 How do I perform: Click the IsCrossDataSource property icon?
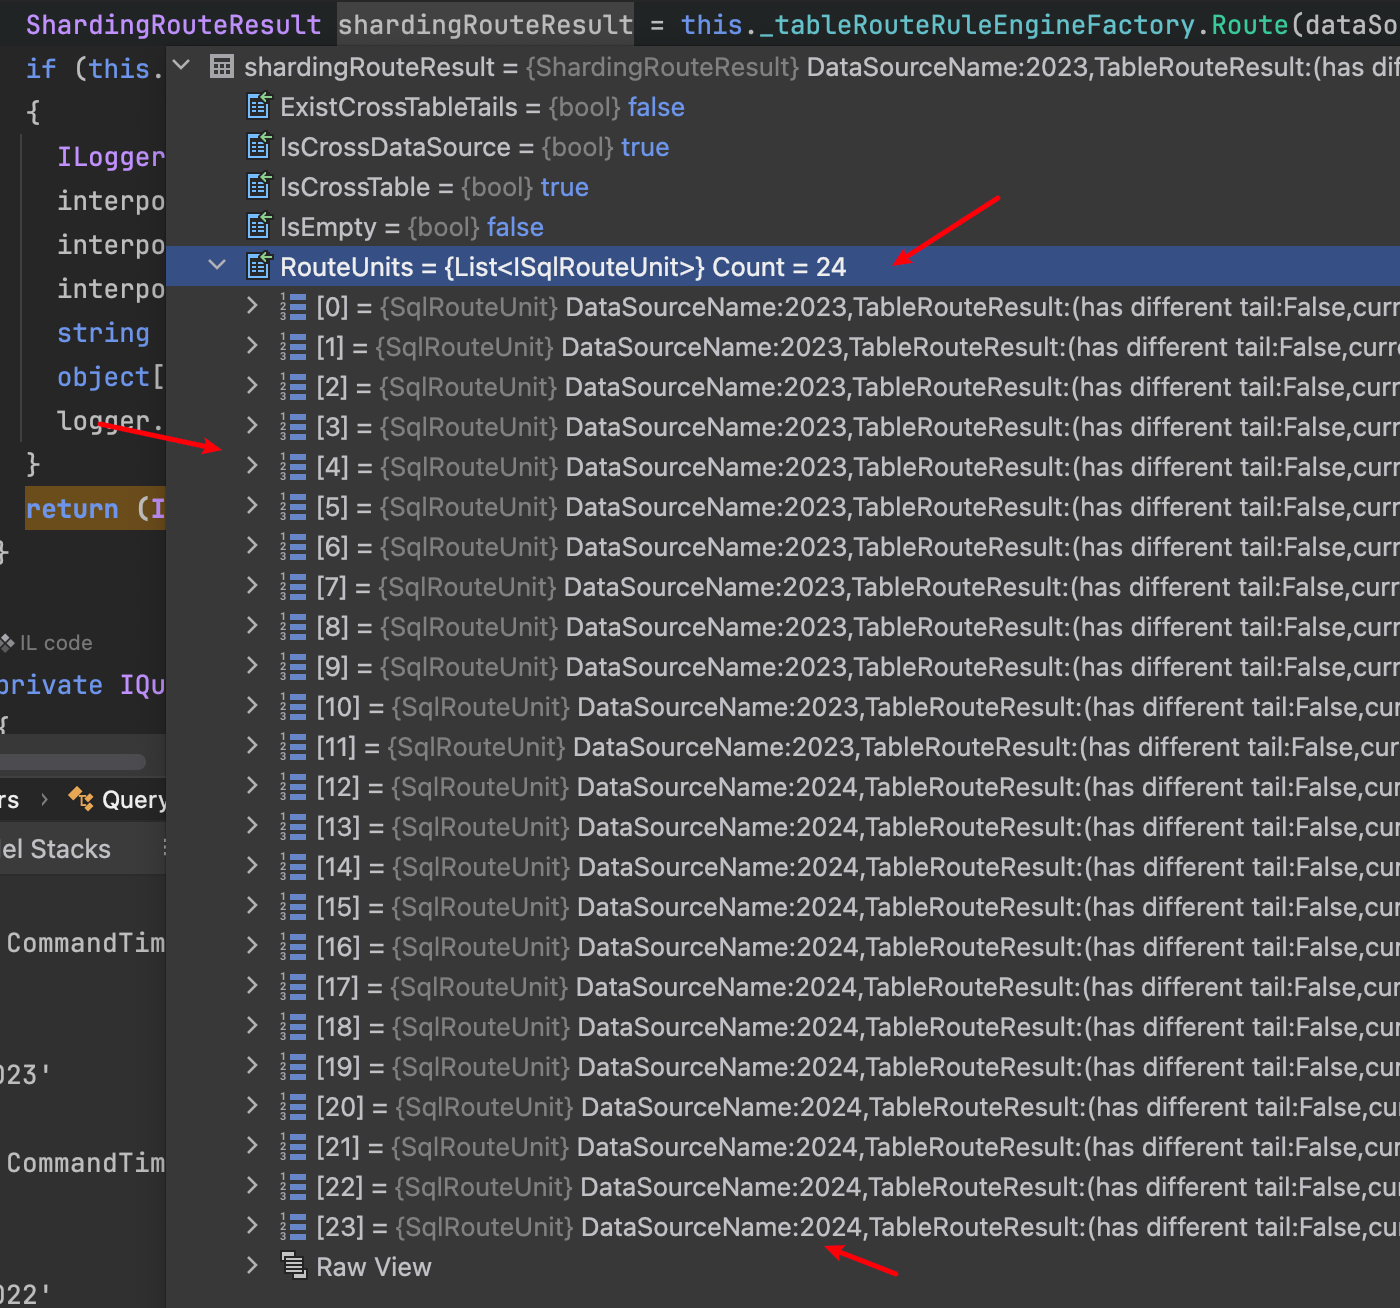pos(259,146)
